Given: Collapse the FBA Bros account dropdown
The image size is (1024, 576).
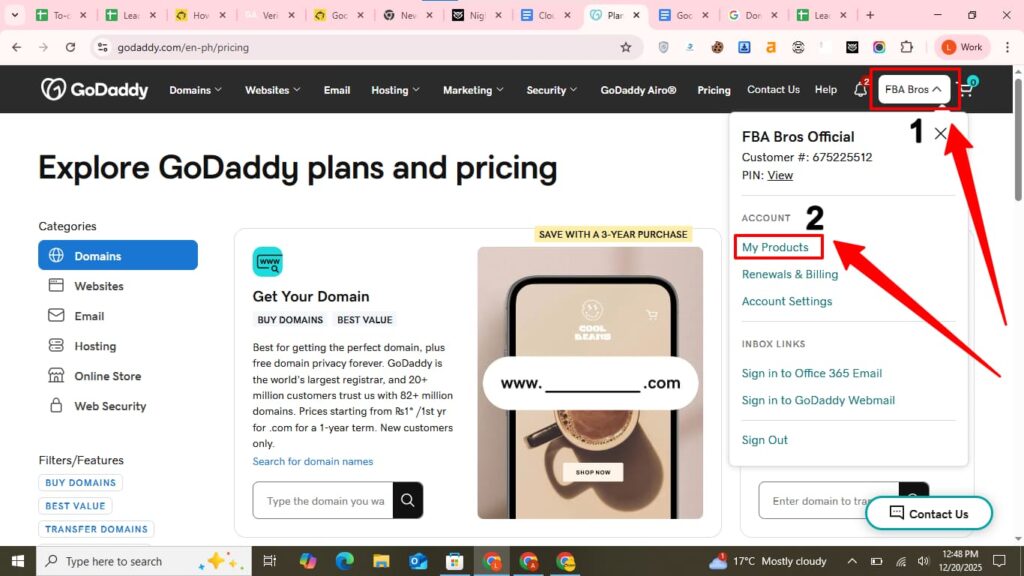Looking at the screenshot, I should 914,89.
